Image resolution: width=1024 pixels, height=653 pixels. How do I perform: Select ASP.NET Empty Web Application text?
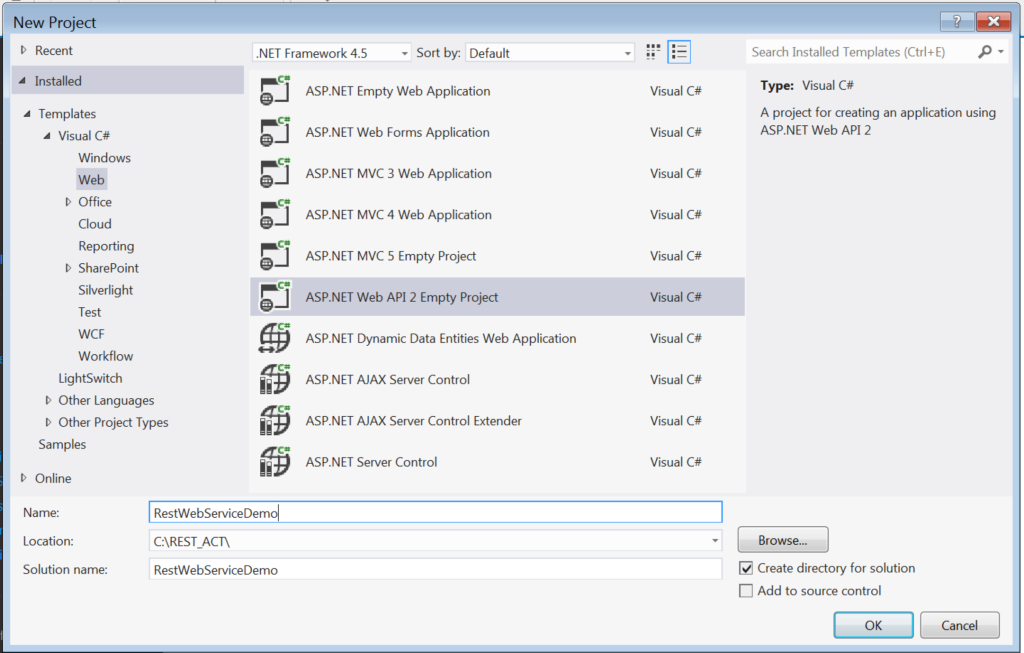tap(398, 91)
